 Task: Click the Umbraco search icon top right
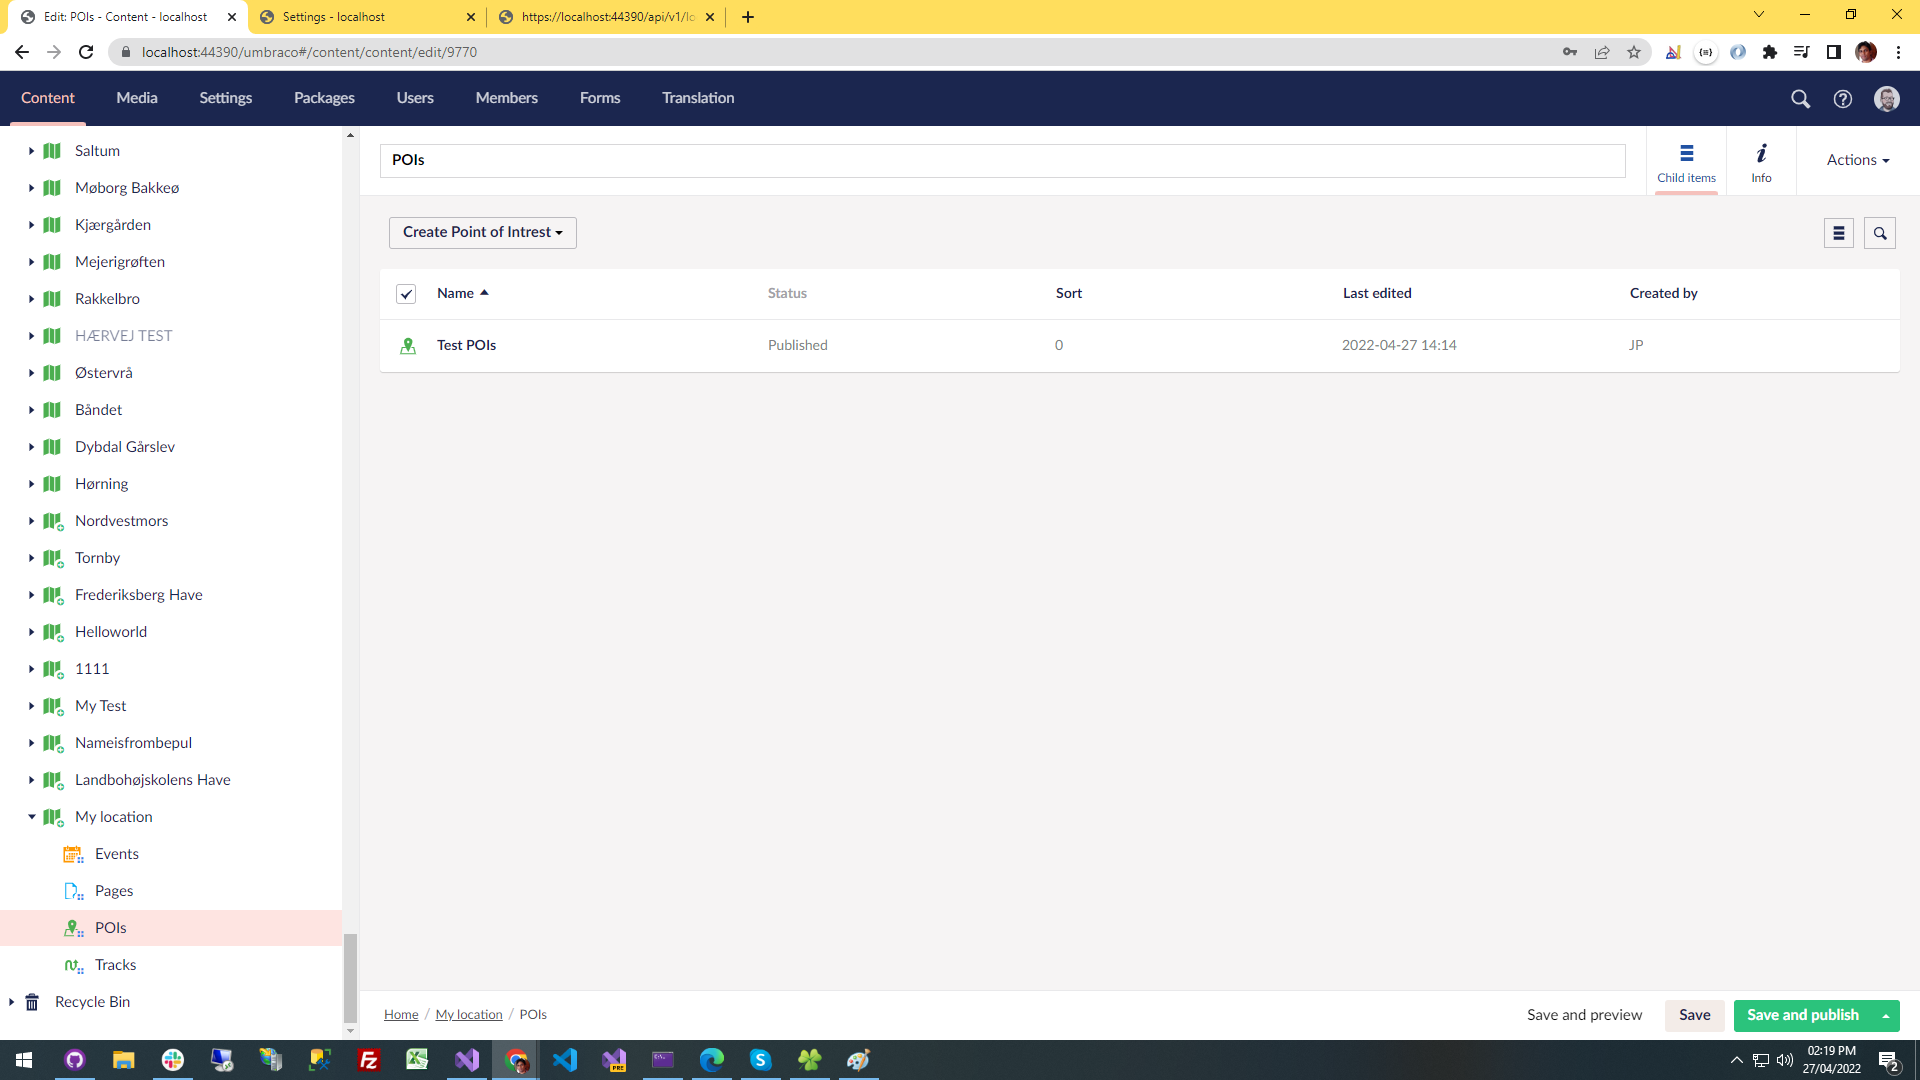tap(1800, 99)
